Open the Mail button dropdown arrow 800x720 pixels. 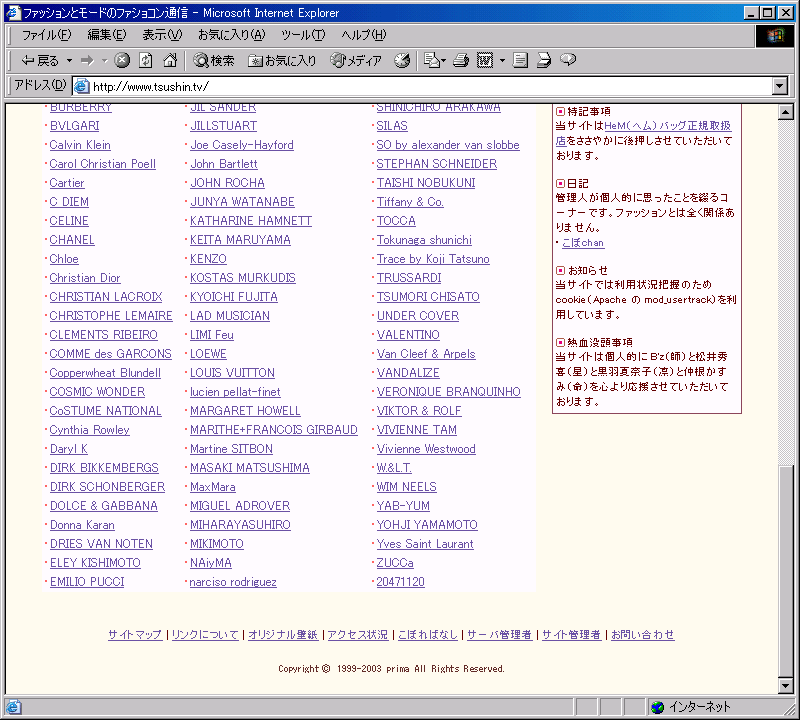click(443, 61)
